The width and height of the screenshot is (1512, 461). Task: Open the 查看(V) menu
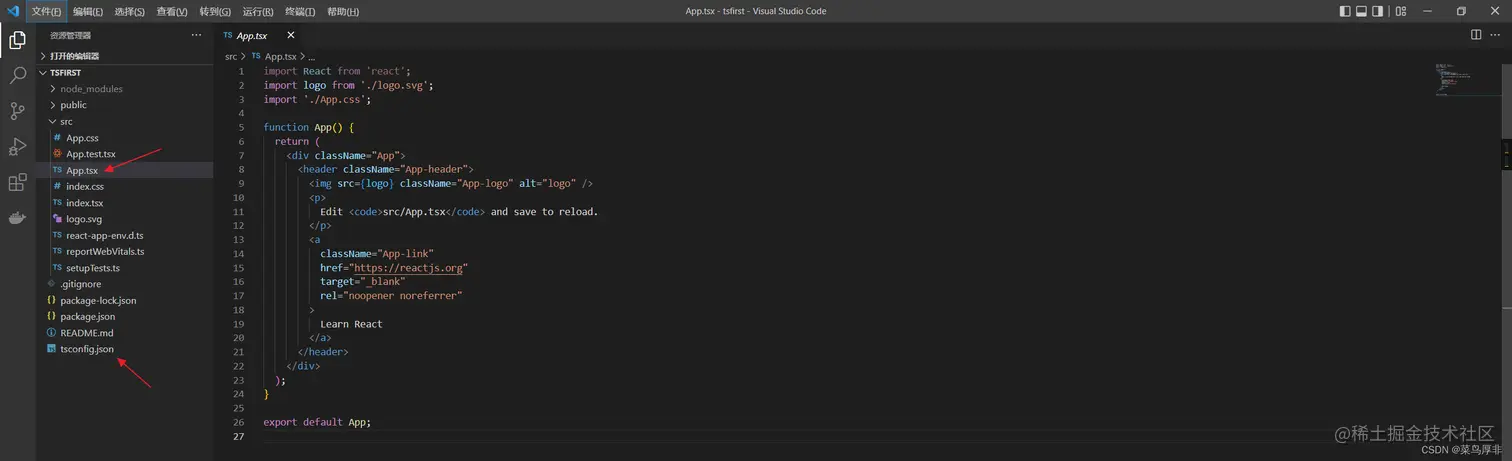[172, 11]
